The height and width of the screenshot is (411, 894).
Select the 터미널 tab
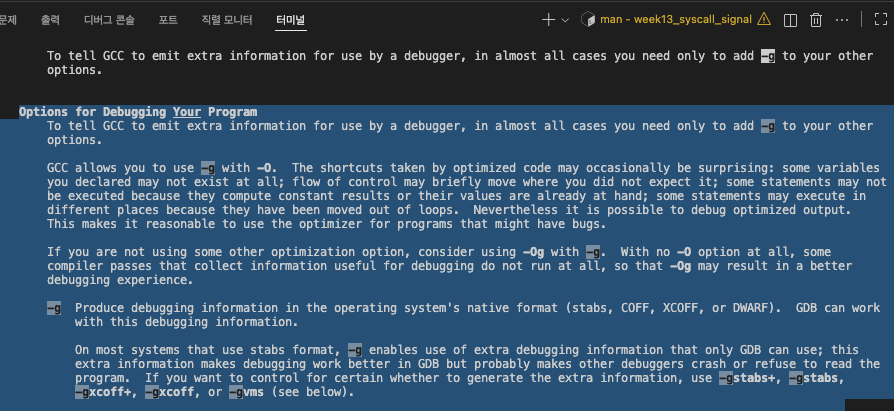coord(291,20)
